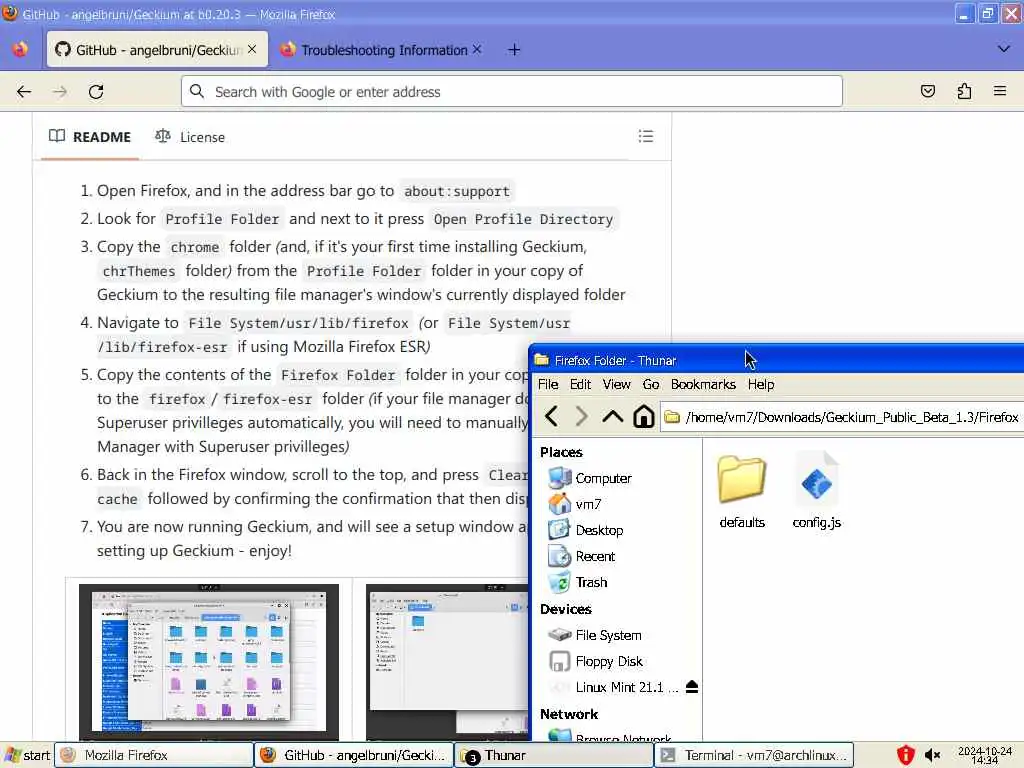Open the Pocket save icon in Firefox
Image resolution: width=1024 pixels, height=768 pixels.
(x=927, y=91)
